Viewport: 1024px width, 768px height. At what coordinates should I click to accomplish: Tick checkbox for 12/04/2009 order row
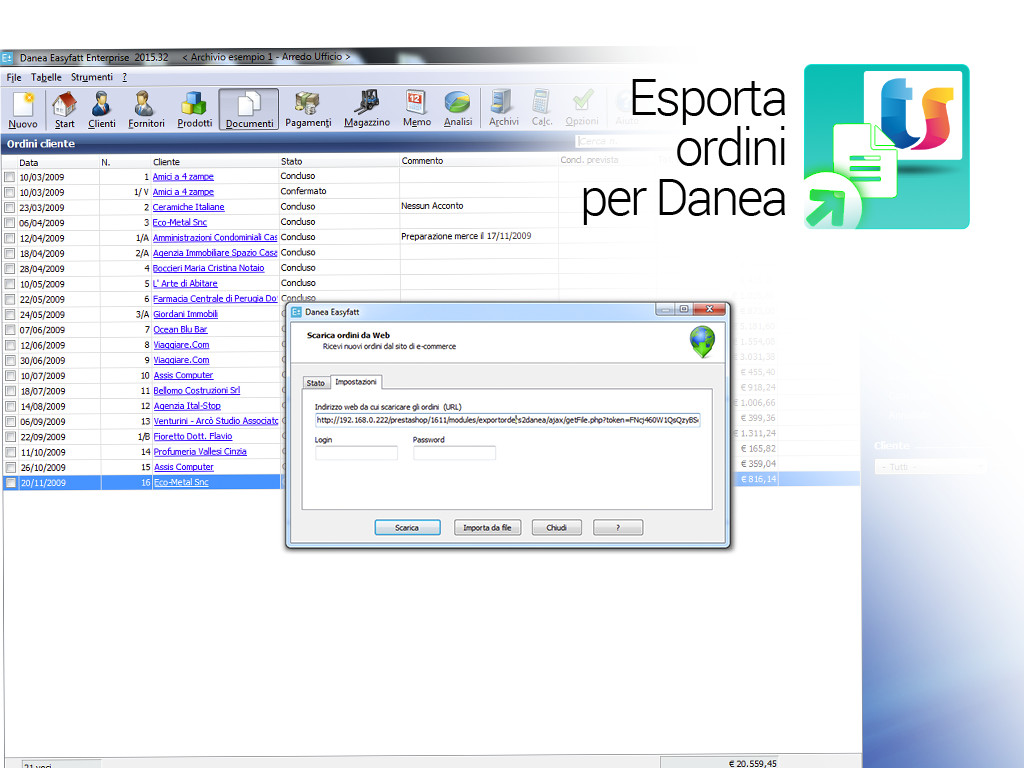point(9,238)
